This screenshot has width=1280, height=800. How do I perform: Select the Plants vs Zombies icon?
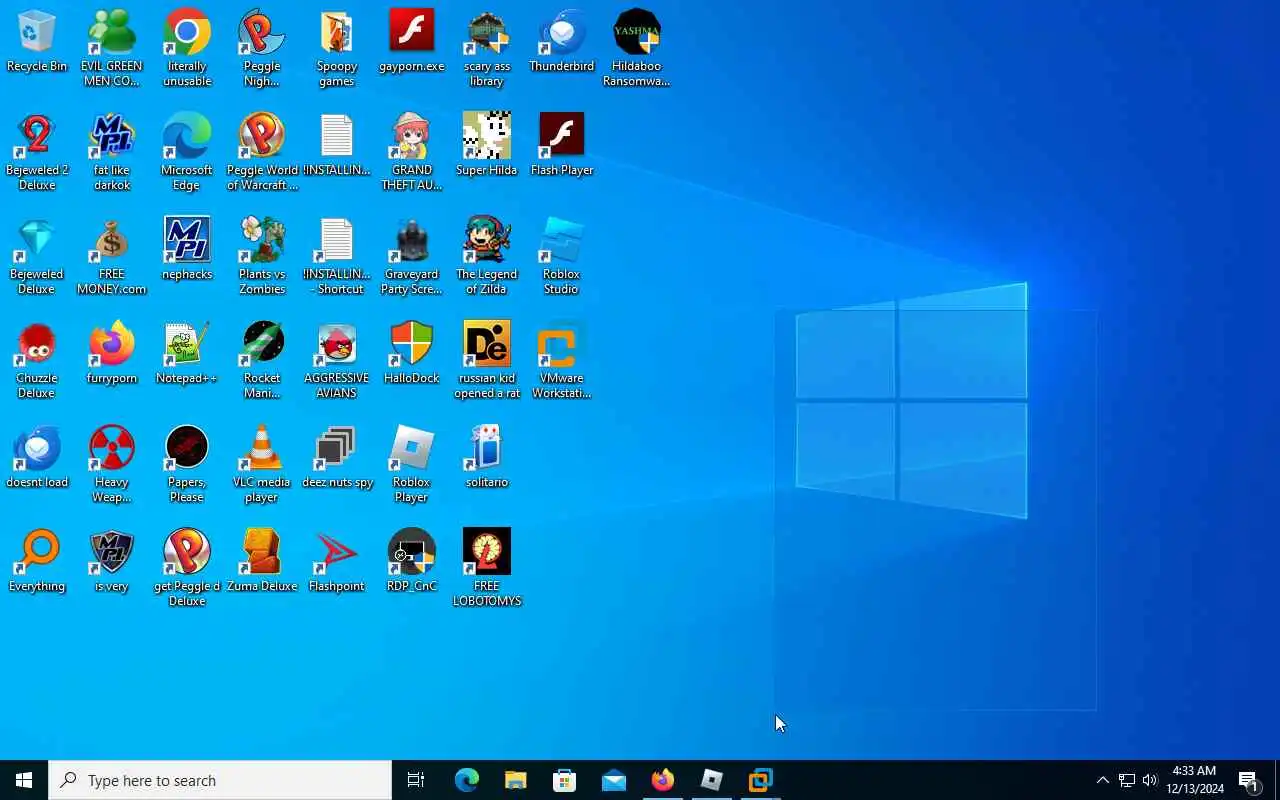pos(262,256)
